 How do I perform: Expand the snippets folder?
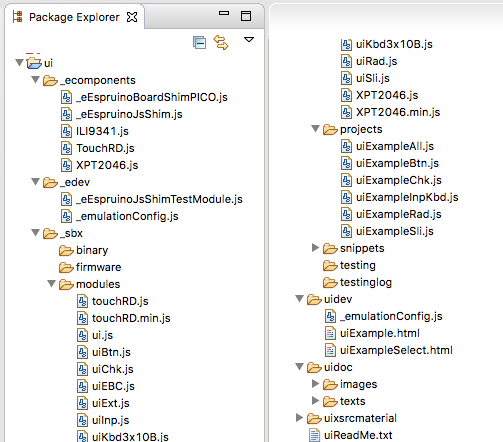click(x=315, y=248)
